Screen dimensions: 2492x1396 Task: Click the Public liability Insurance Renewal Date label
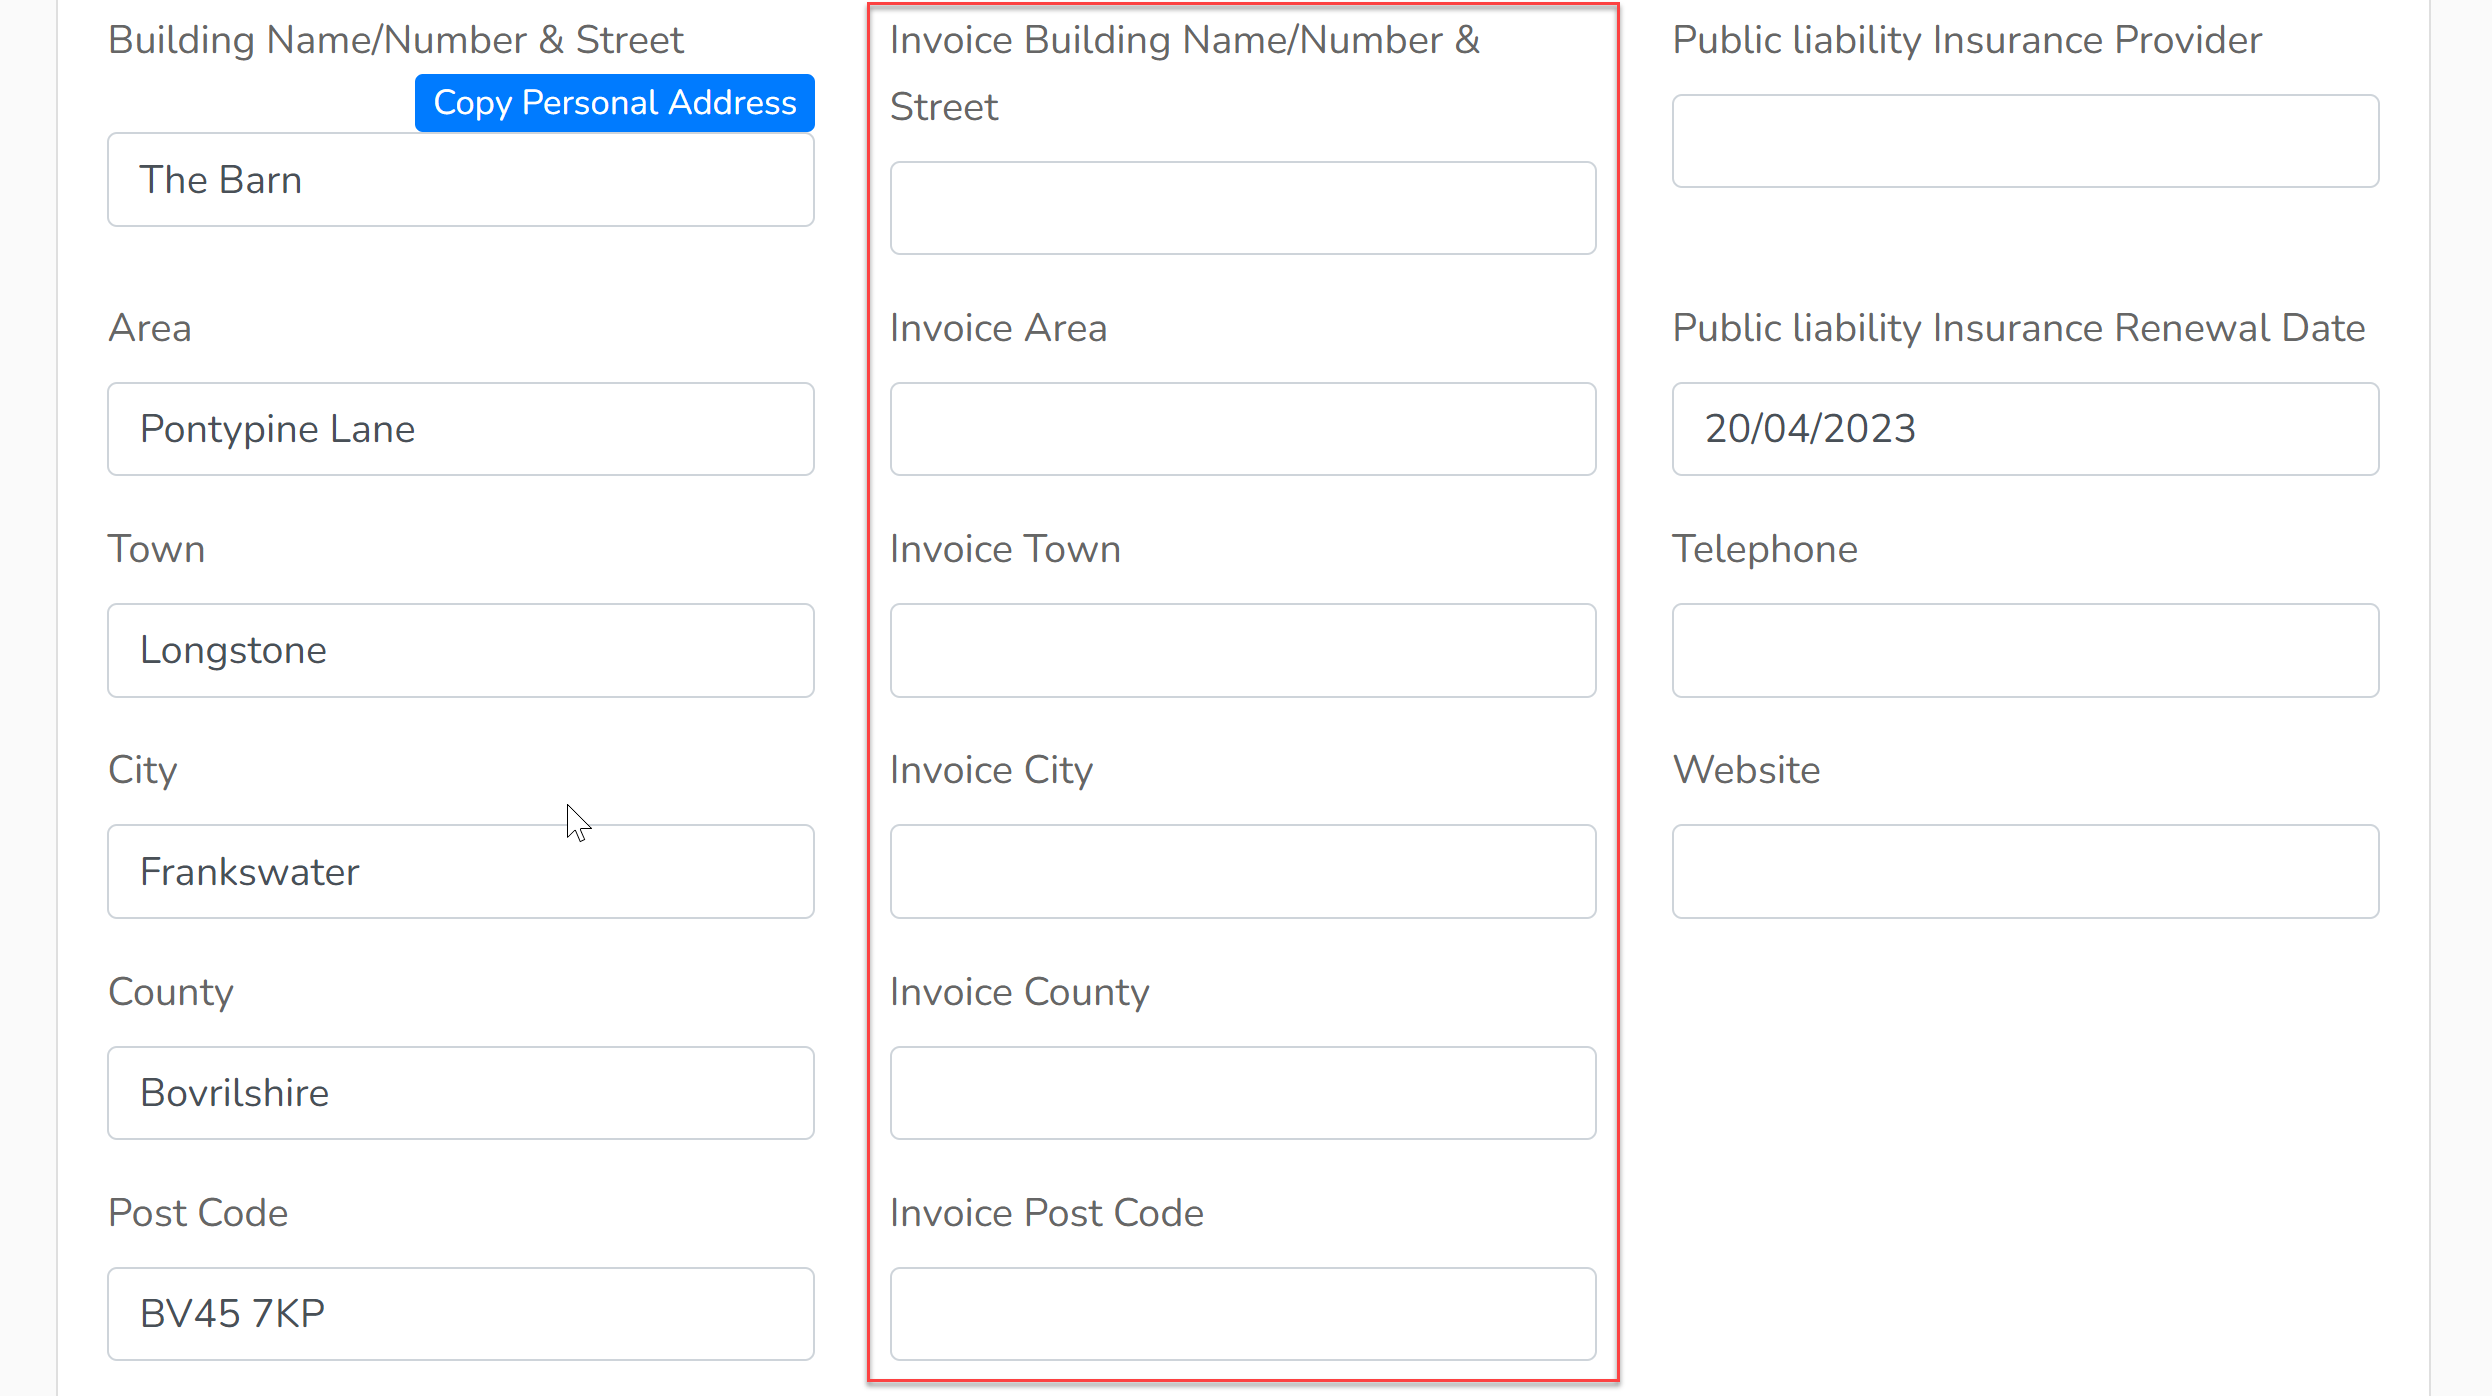[2019, 328]
